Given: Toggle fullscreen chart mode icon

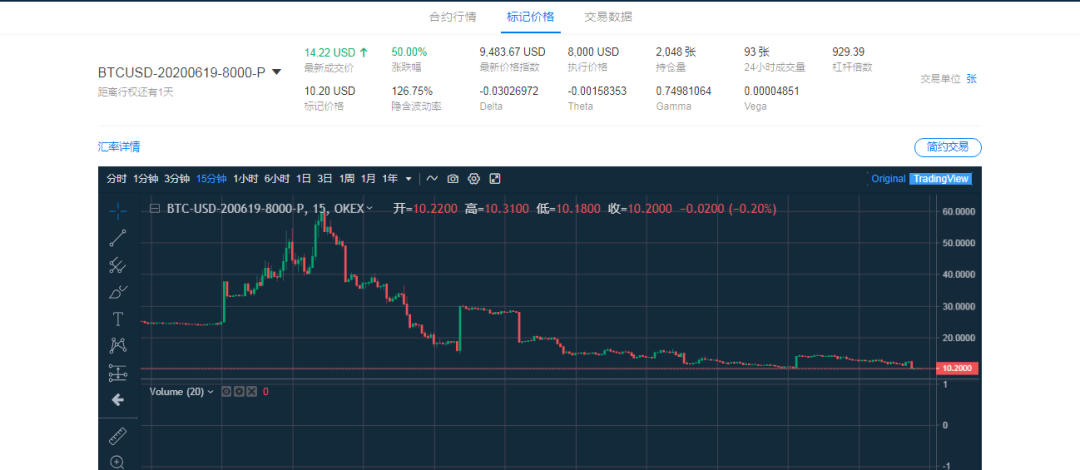Looking at the screenshot, I should click(x=495, y=178).
